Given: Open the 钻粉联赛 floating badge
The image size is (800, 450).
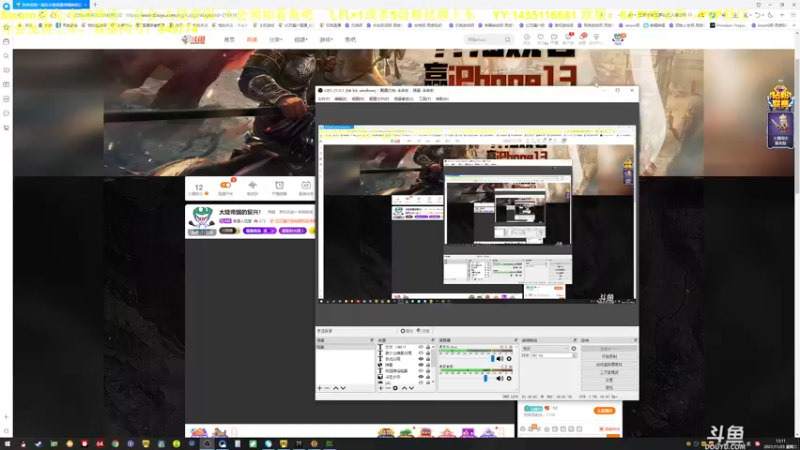Looking at the screenshot, I should coord(780,97).
